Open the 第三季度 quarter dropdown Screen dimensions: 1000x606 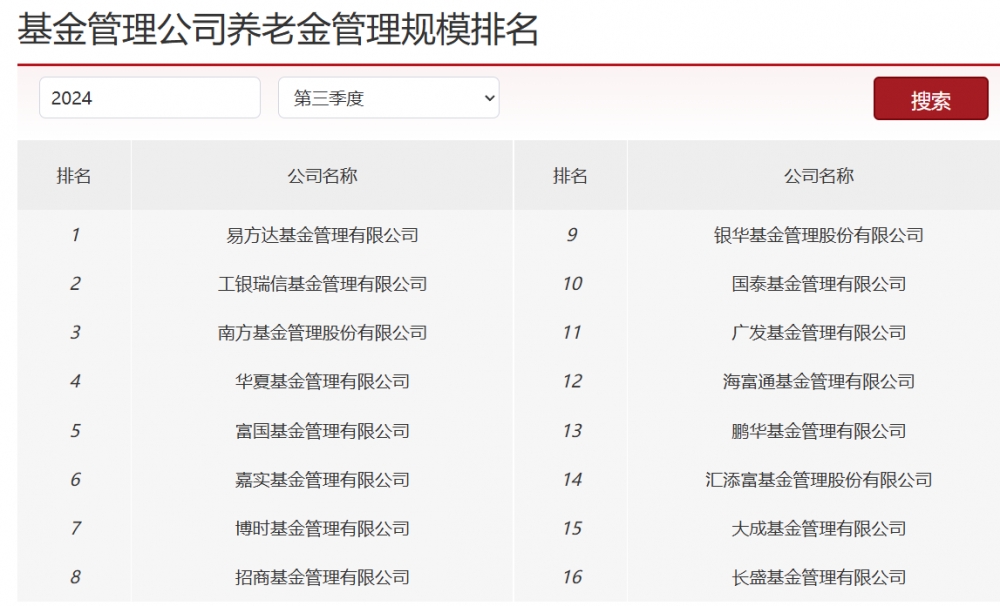388,98
